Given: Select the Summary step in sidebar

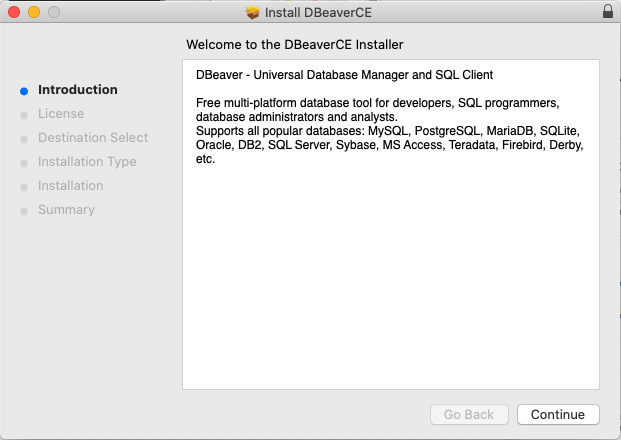Looking at the screenshot, I should (66, 210).
